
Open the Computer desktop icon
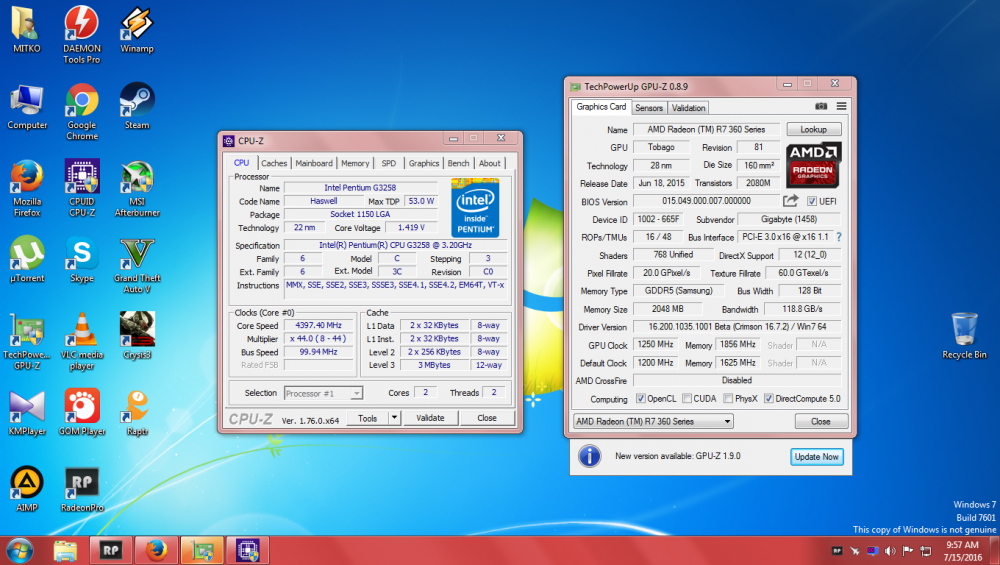point(27,106)
